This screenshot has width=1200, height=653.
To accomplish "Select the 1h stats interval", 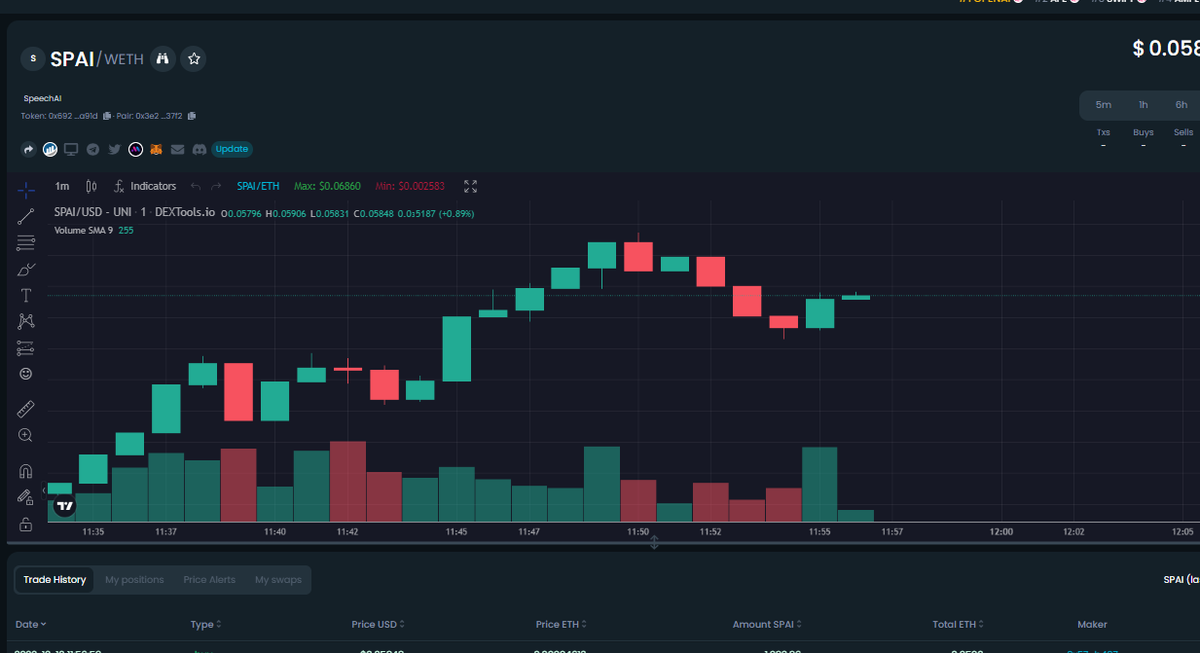I will coord(1142,105).
